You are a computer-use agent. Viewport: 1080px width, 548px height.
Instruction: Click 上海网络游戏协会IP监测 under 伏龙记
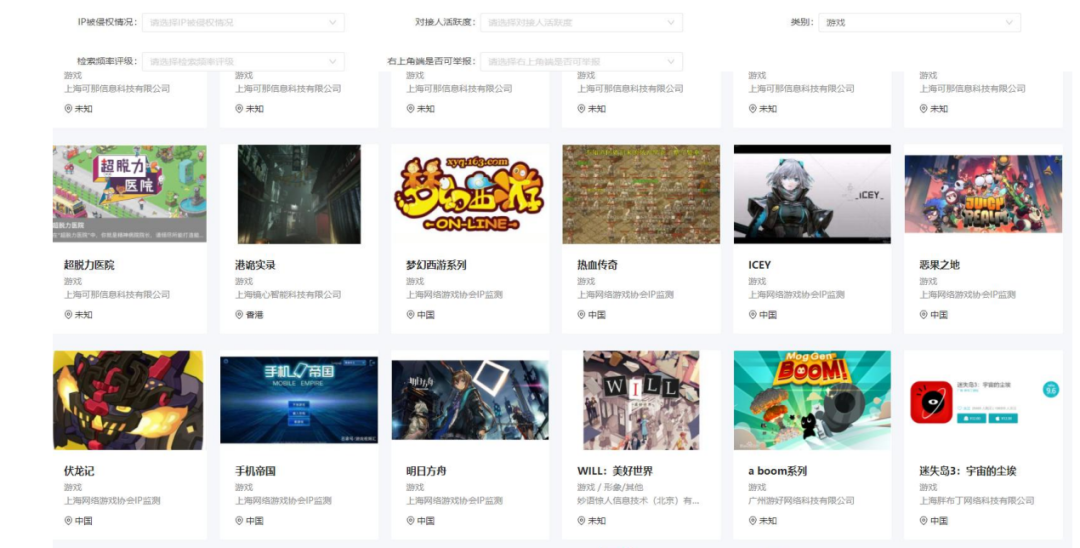coord(112,500)
